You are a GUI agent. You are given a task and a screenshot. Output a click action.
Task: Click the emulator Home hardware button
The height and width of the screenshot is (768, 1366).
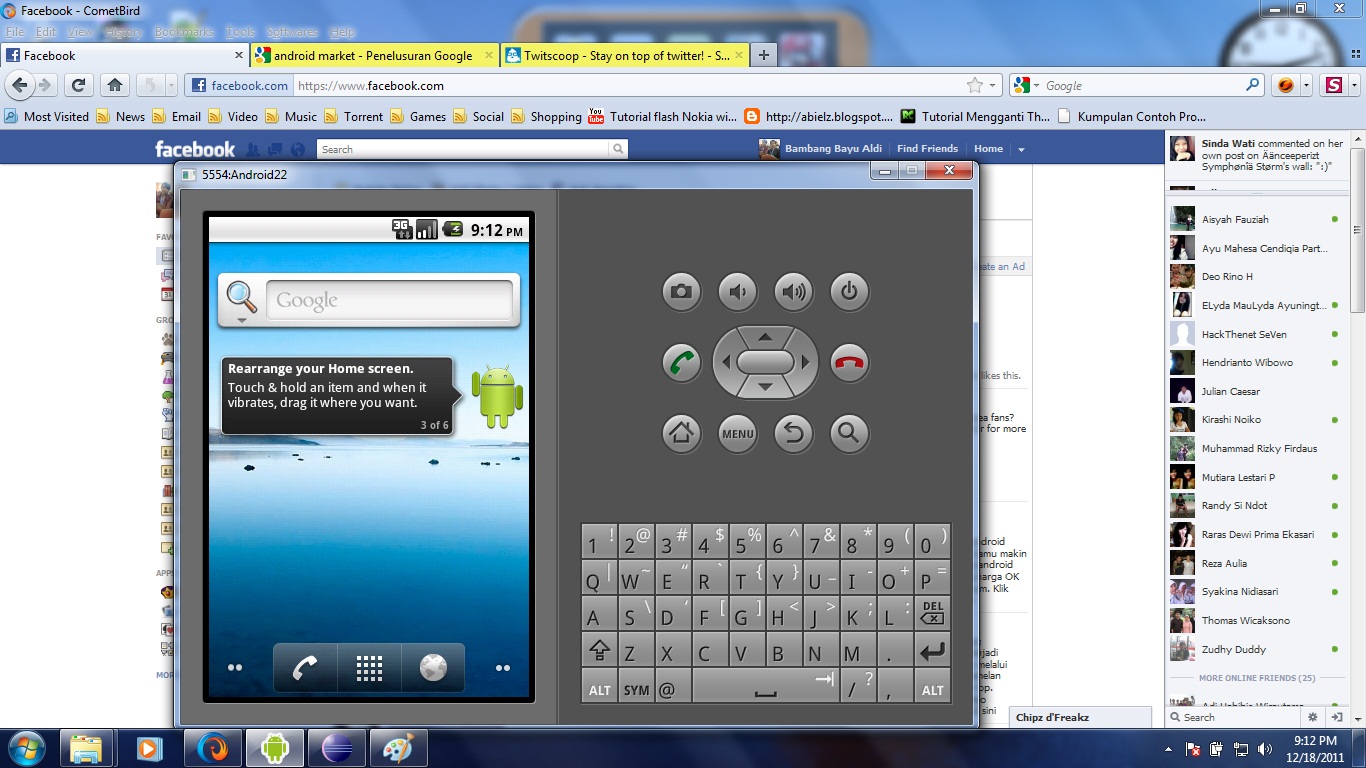click(681, 433)
